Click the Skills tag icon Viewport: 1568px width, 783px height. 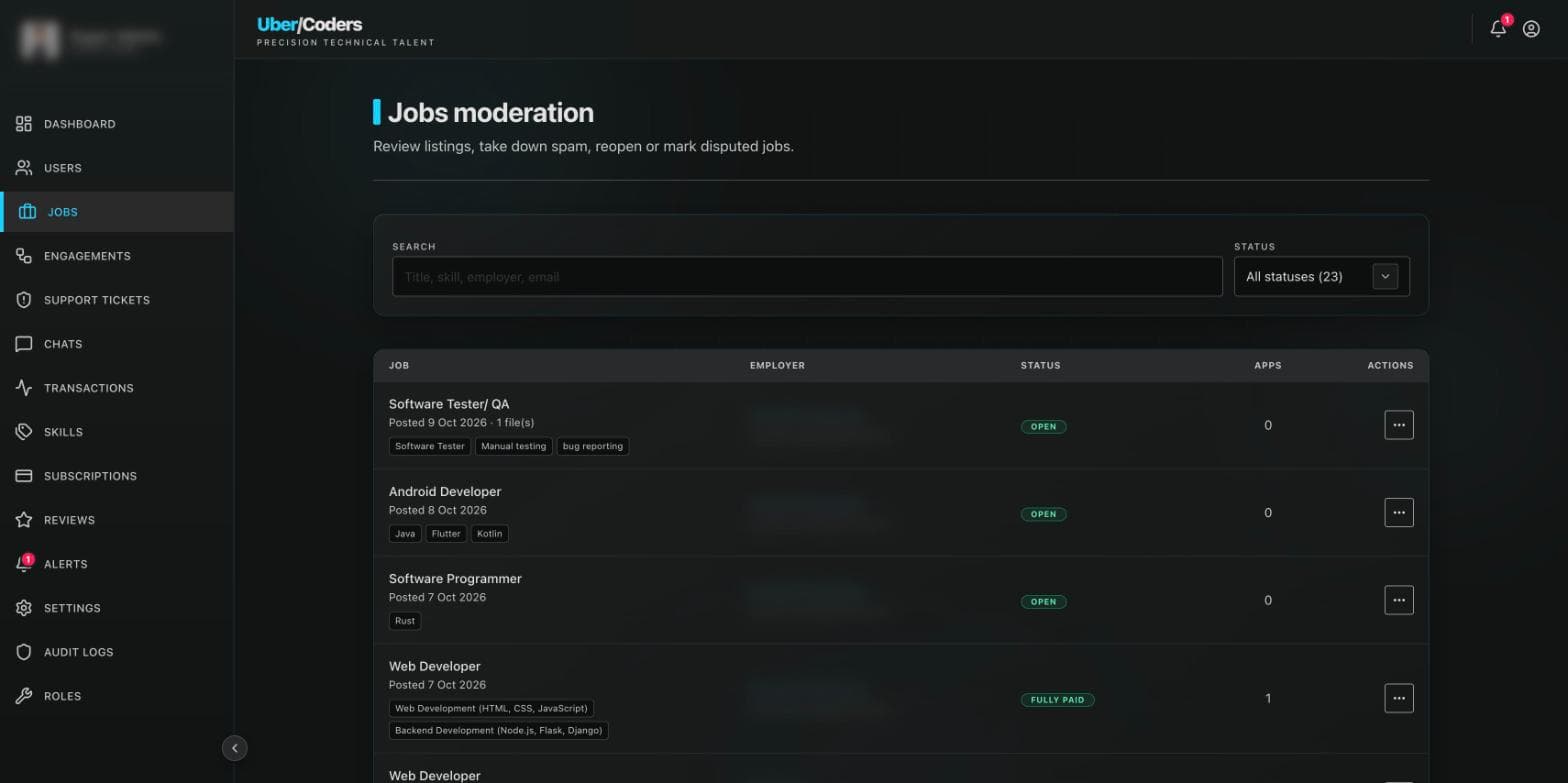(x=24, y=432)
